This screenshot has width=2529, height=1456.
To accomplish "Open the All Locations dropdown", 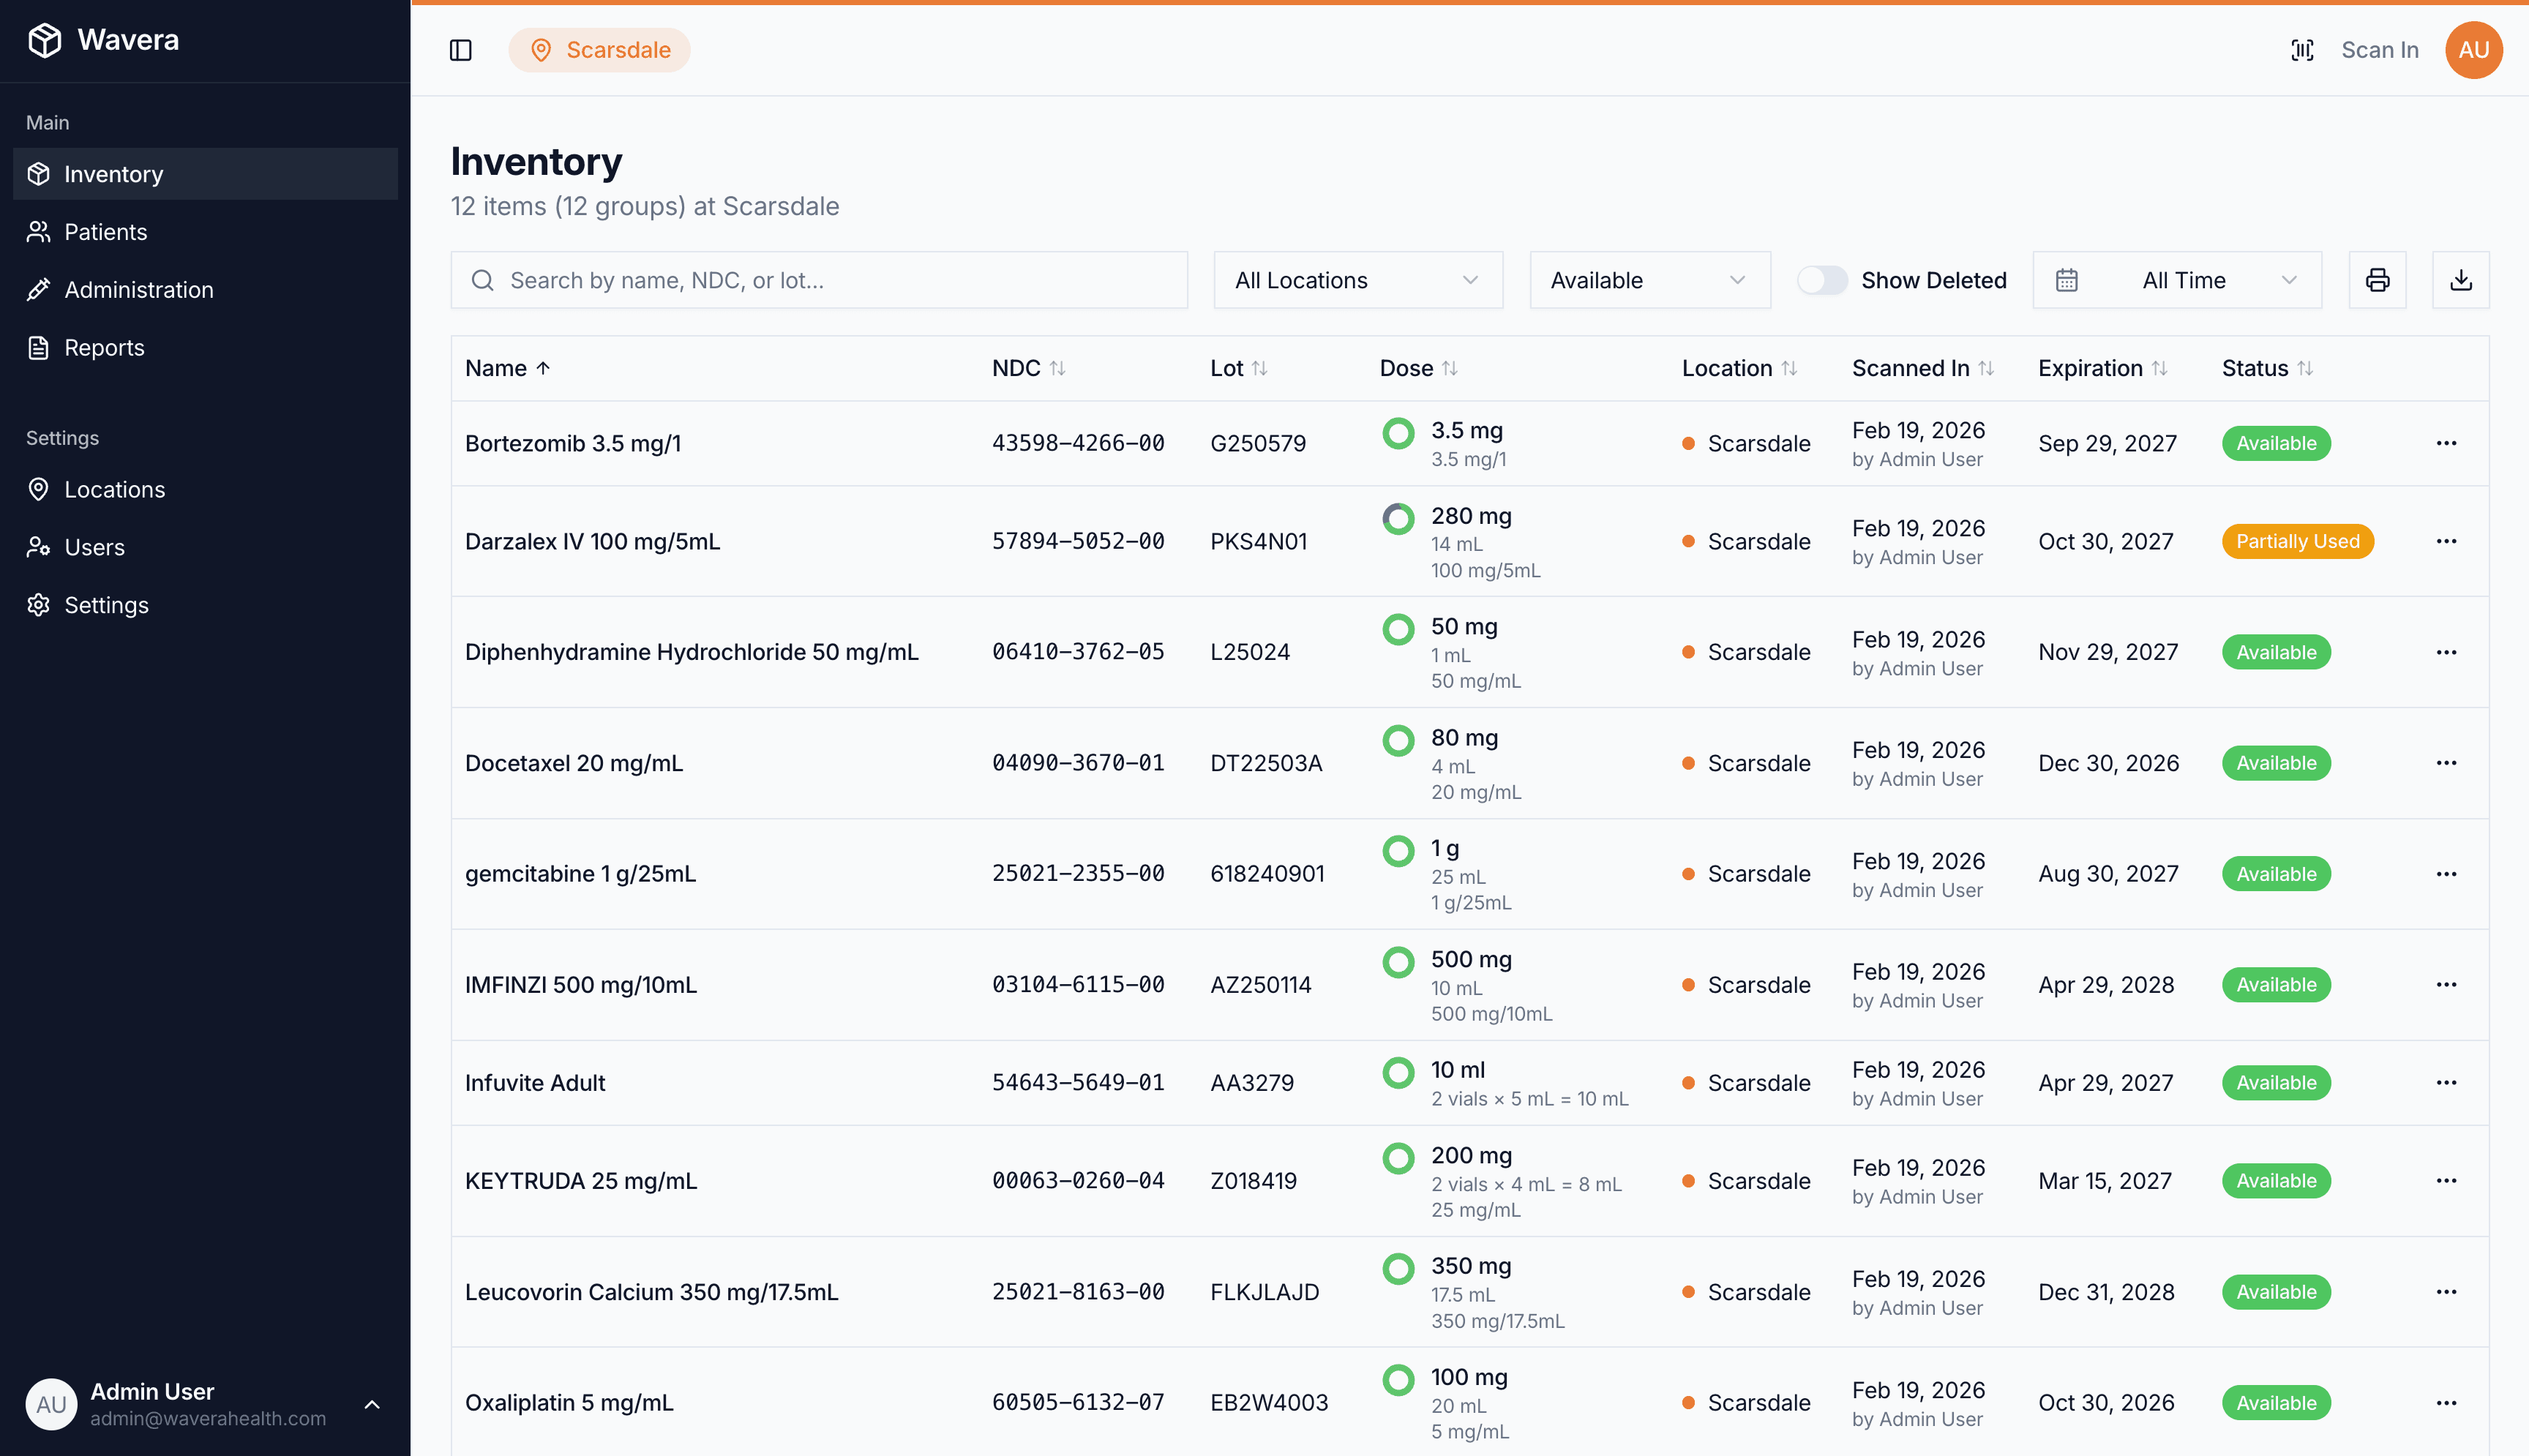I will pos(1357,280).
